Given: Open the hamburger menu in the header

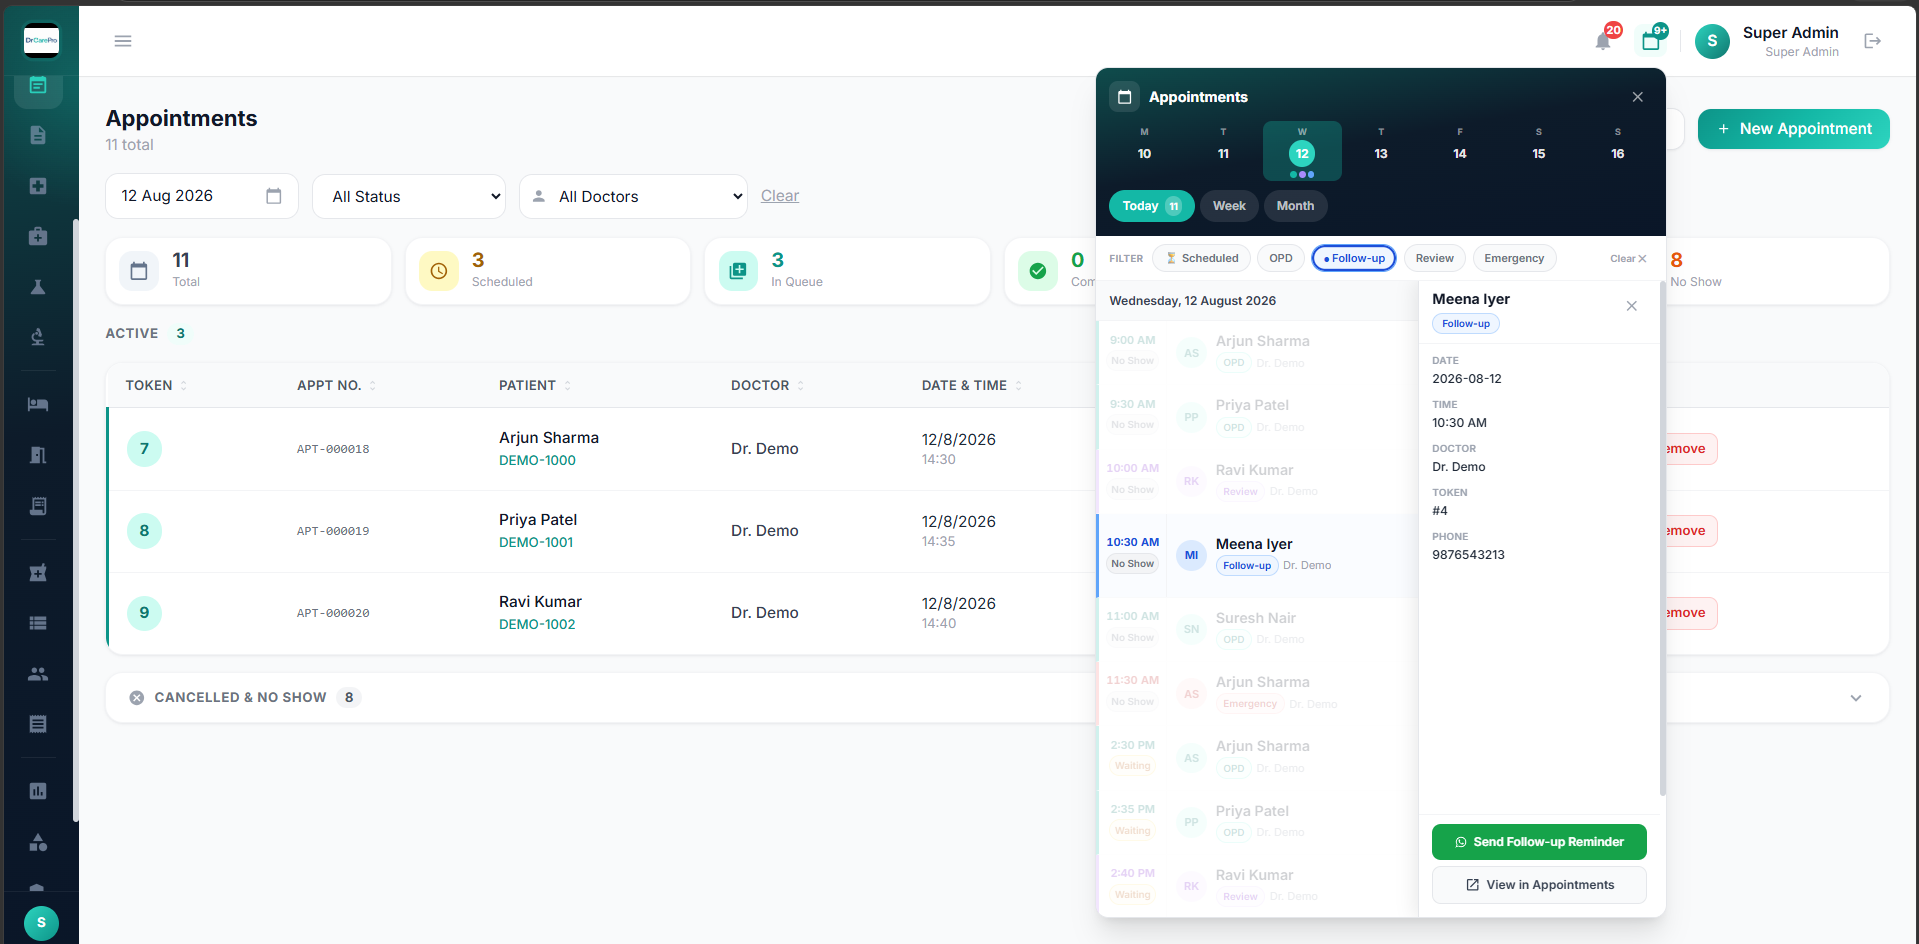Looking at the screenshot, I should click(x=123, y=41).
